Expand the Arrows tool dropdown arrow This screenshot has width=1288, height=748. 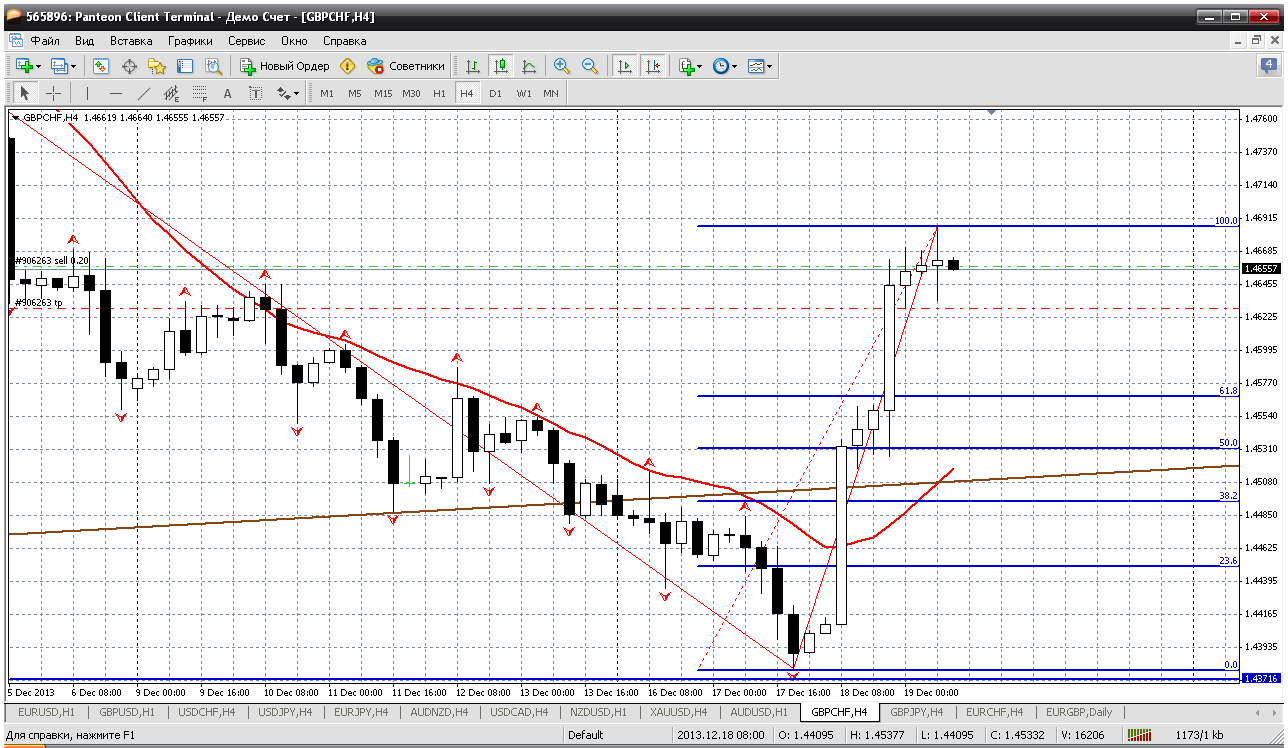coord(296,93)
